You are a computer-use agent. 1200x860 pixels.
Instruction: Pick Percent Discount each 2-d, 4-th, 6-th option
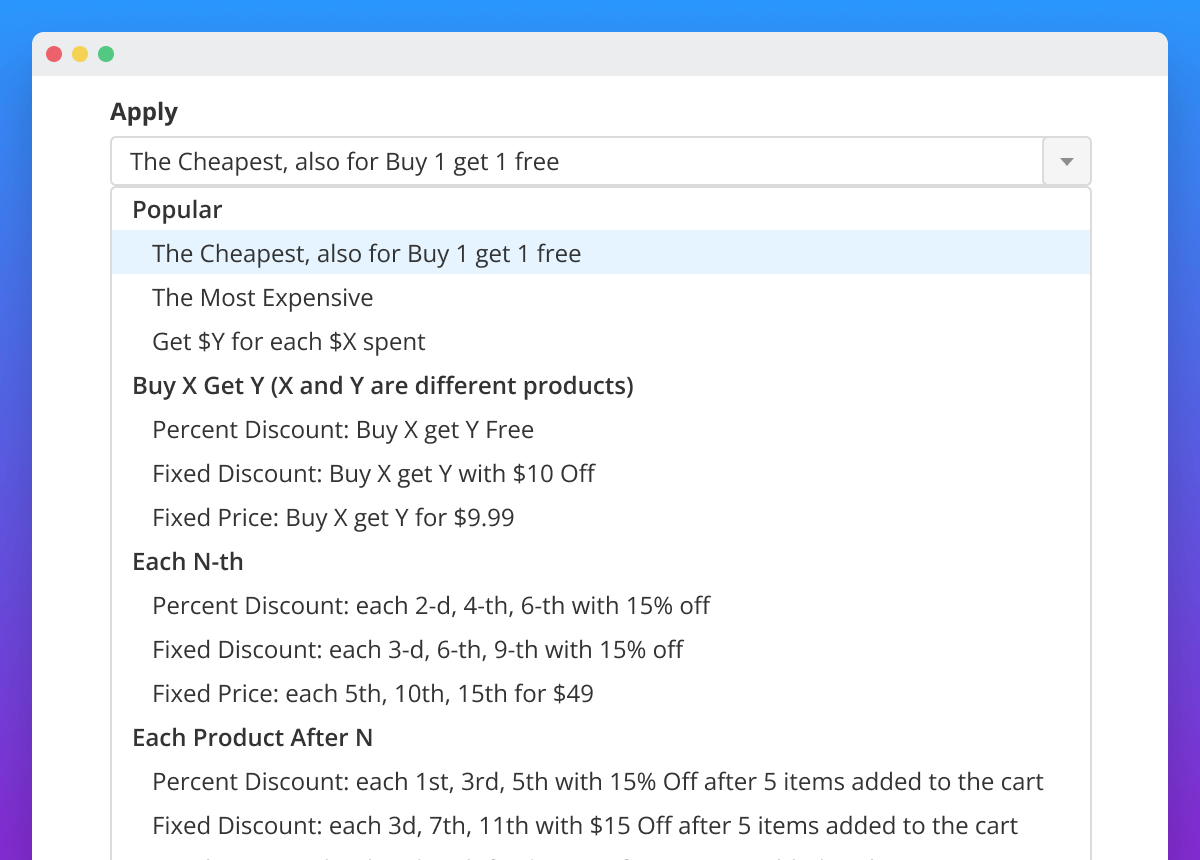[431, 605]
